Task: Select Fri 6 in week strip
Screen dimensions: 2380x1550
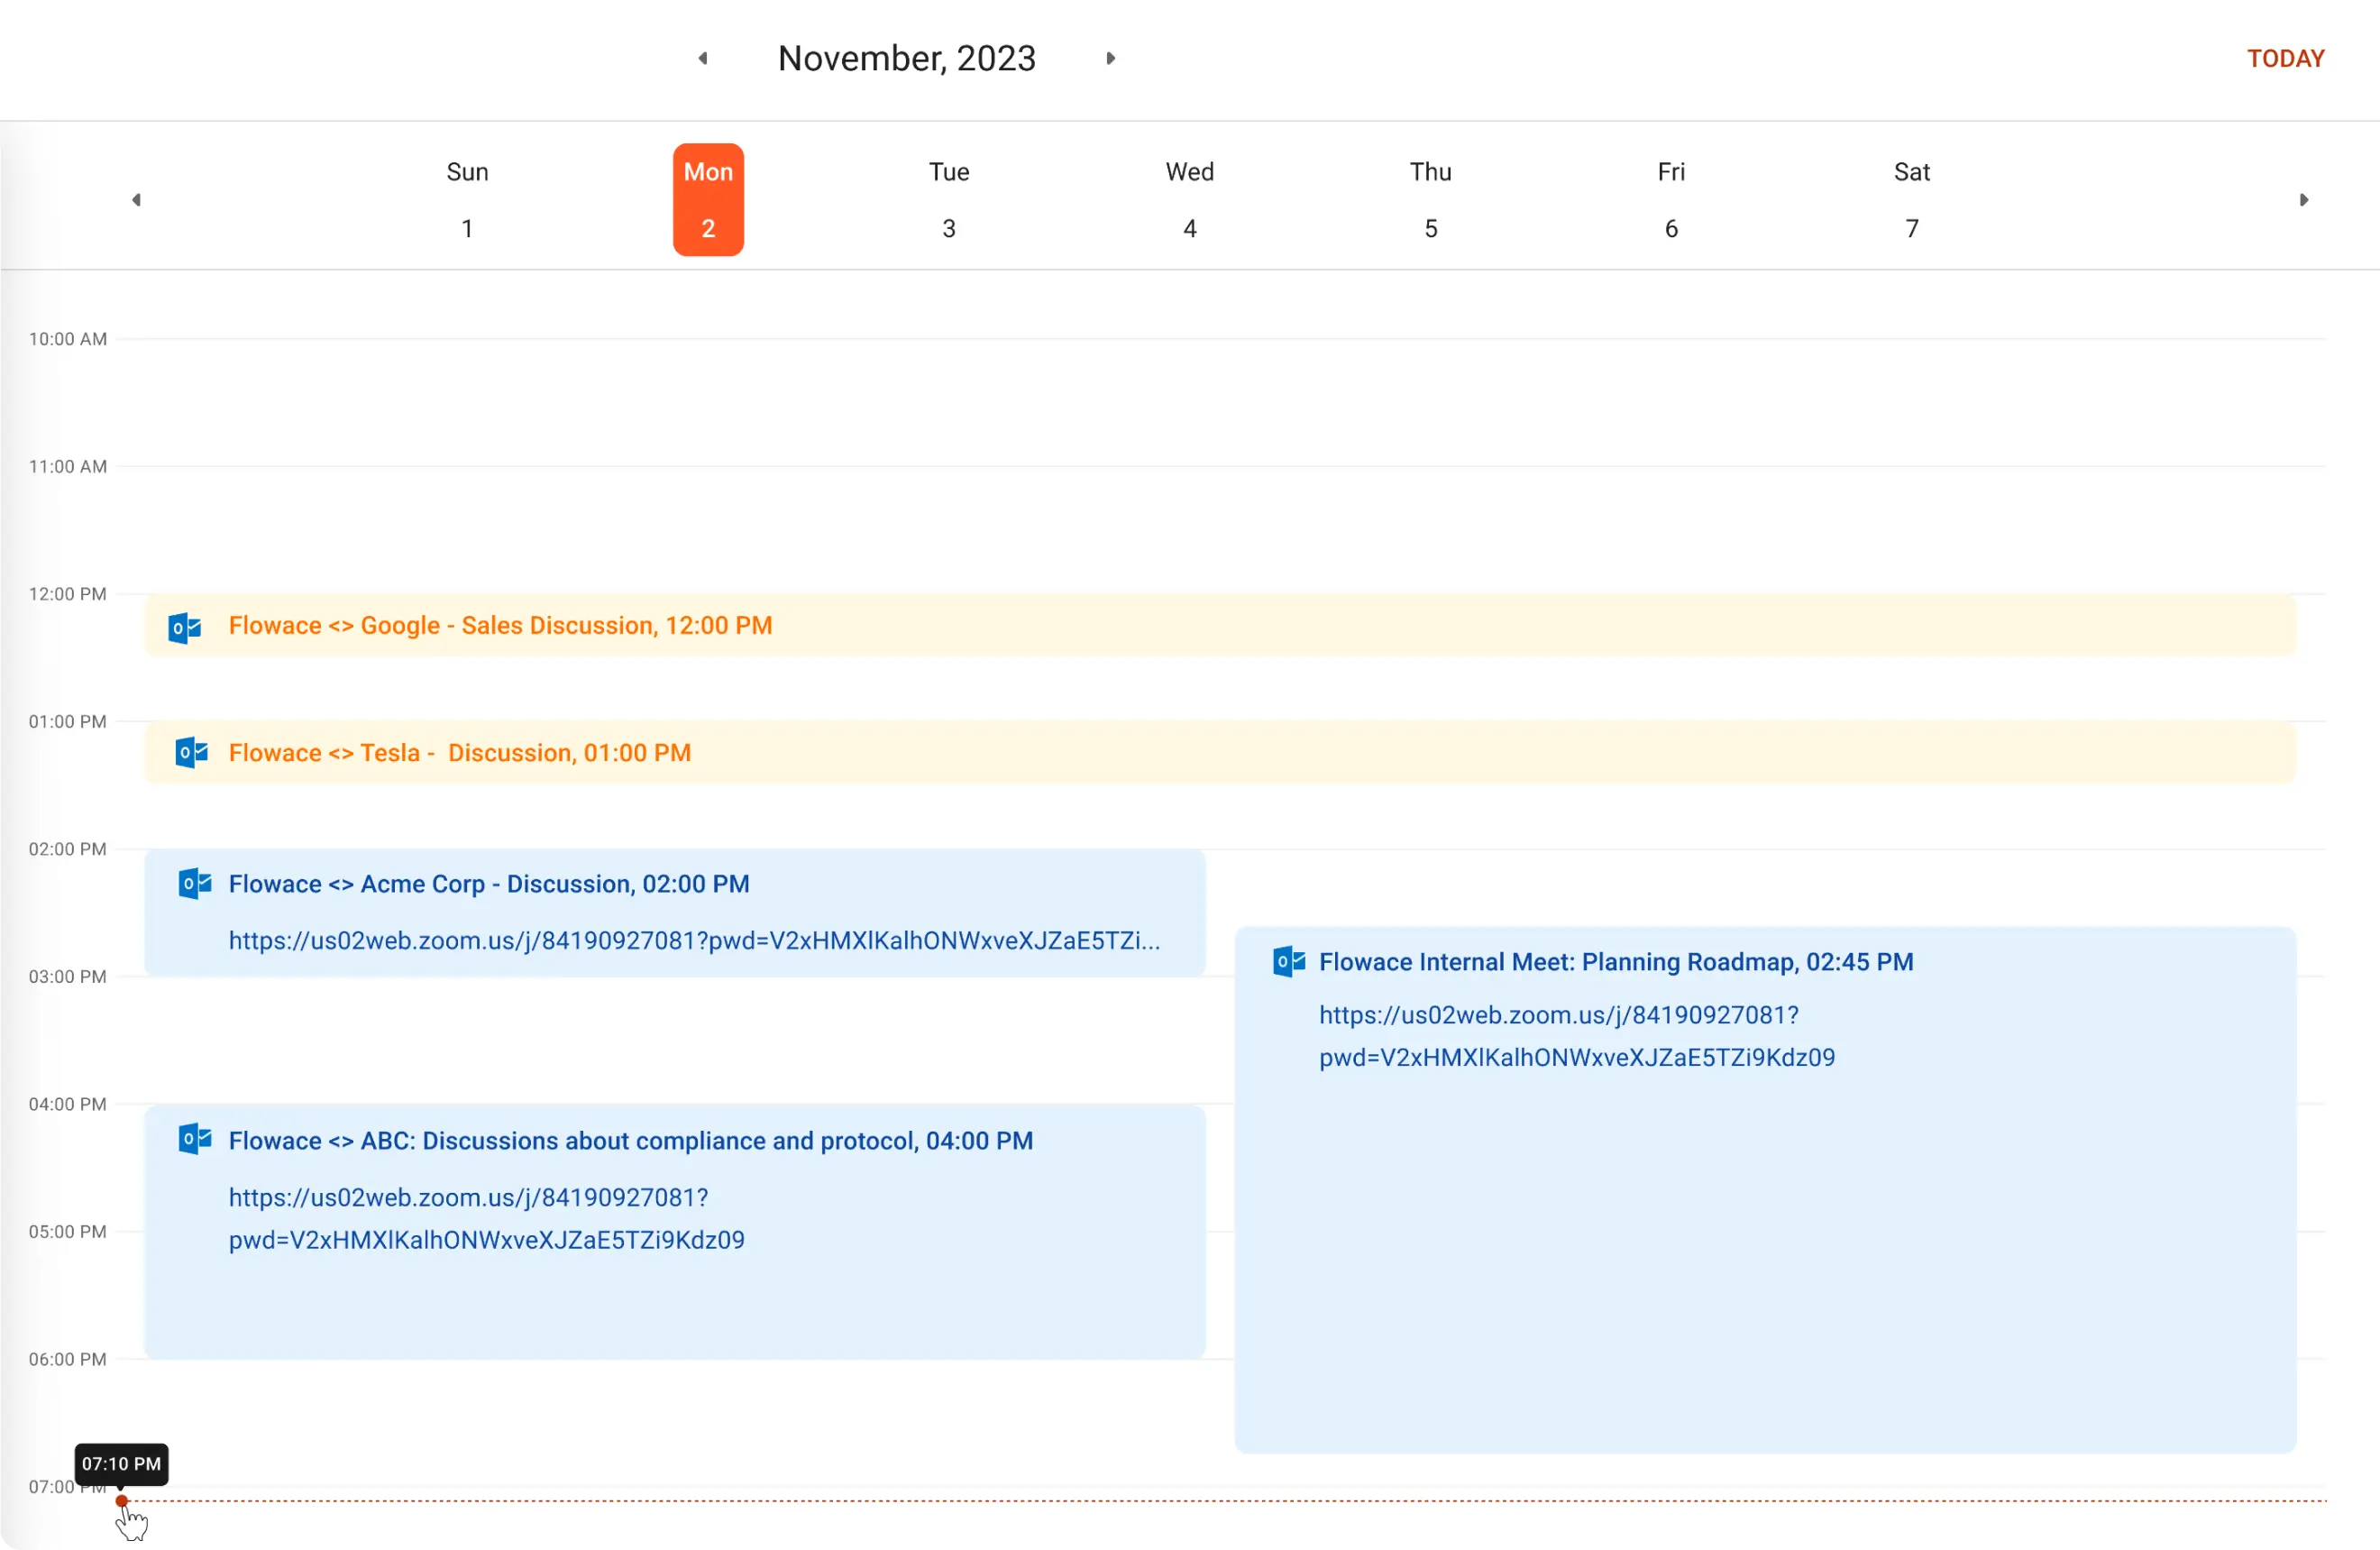Action: [x=1671, y=200]
